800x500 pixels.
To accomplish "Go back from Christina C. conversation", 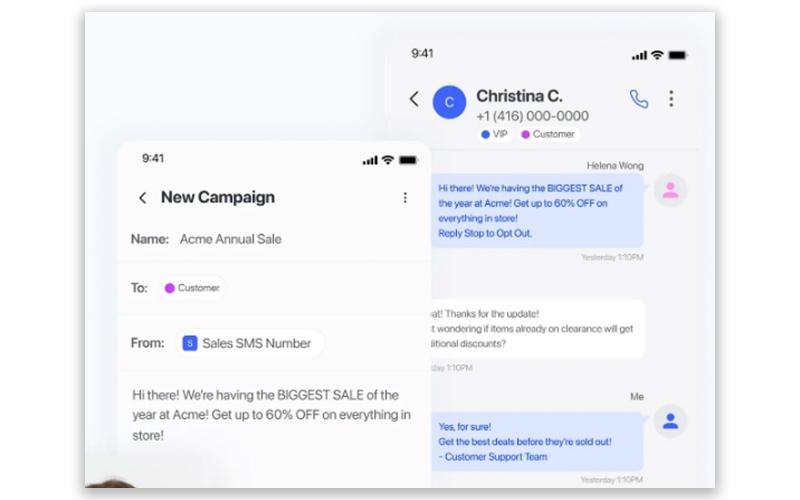I will click(414, 99).
